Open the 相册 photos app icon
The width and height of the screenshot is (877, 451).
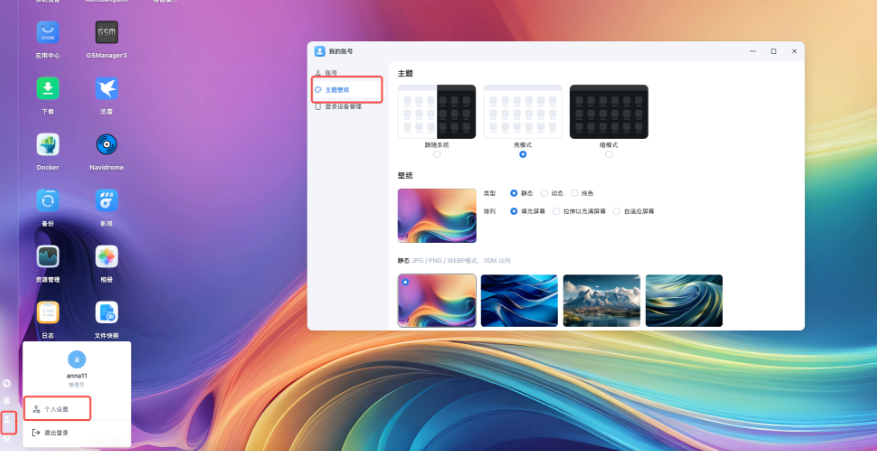coord(106,256)
